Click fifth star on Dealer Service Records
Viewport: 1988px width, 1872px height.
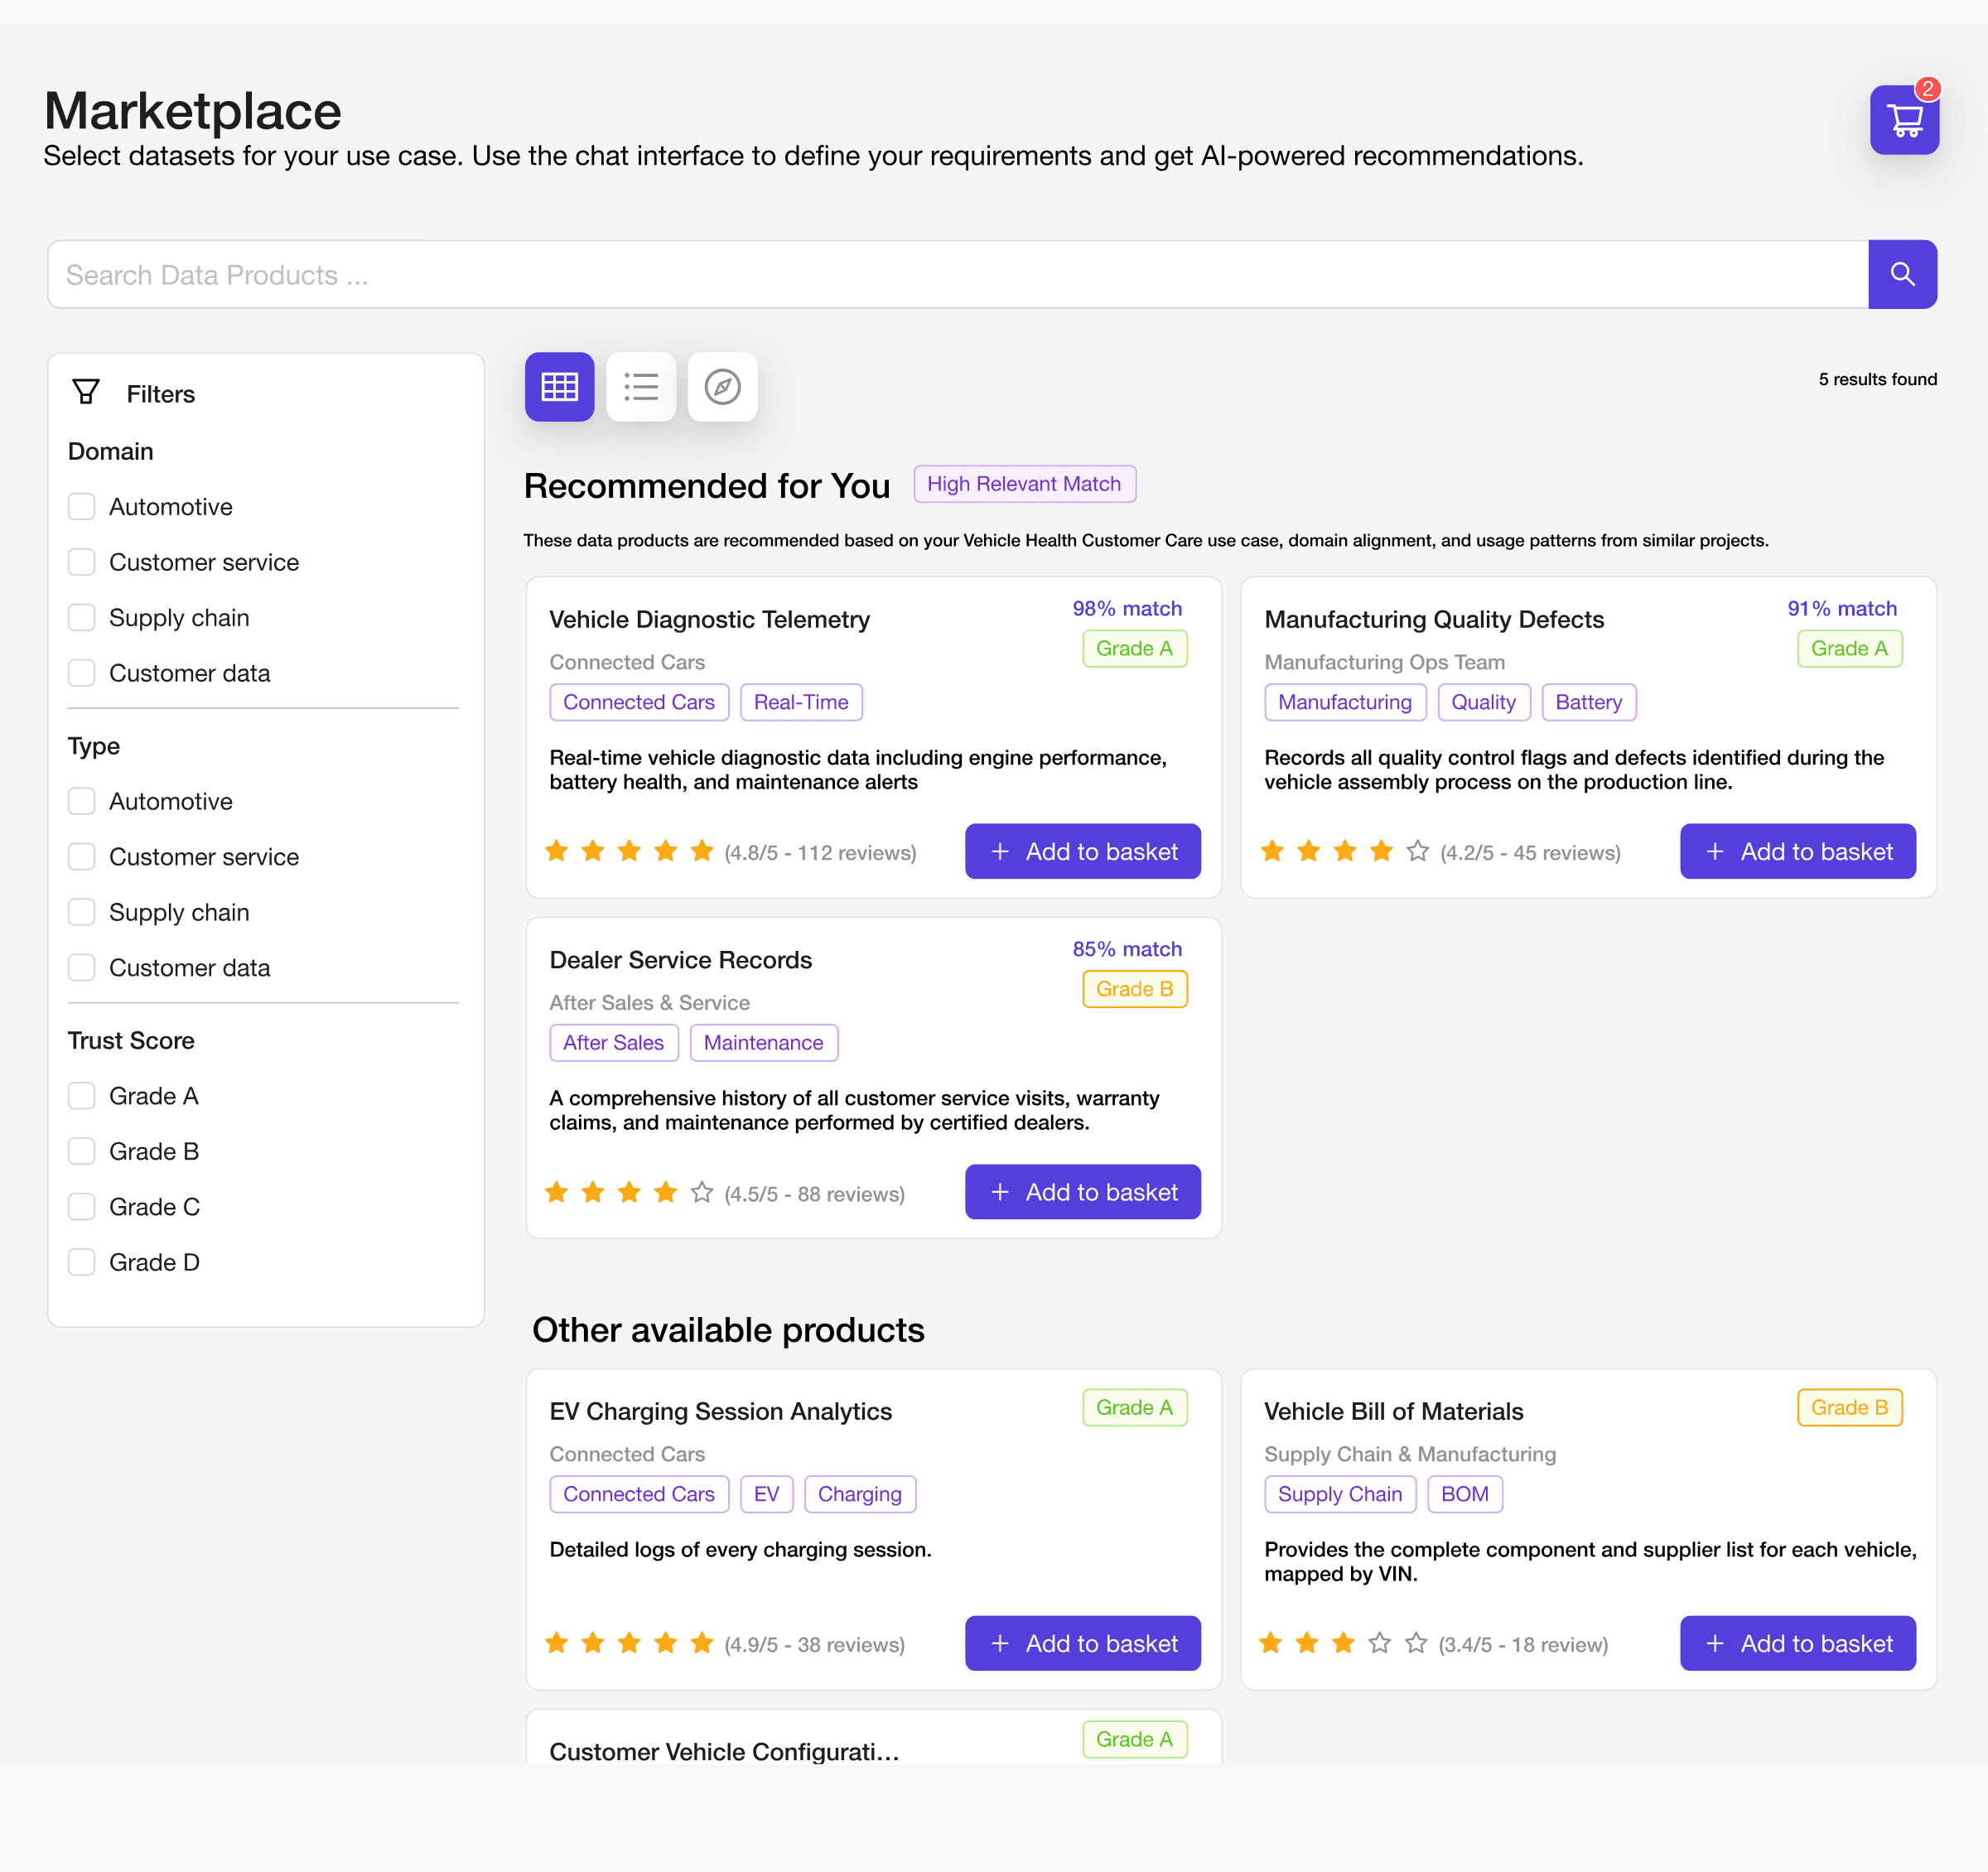coord(702,1192)
